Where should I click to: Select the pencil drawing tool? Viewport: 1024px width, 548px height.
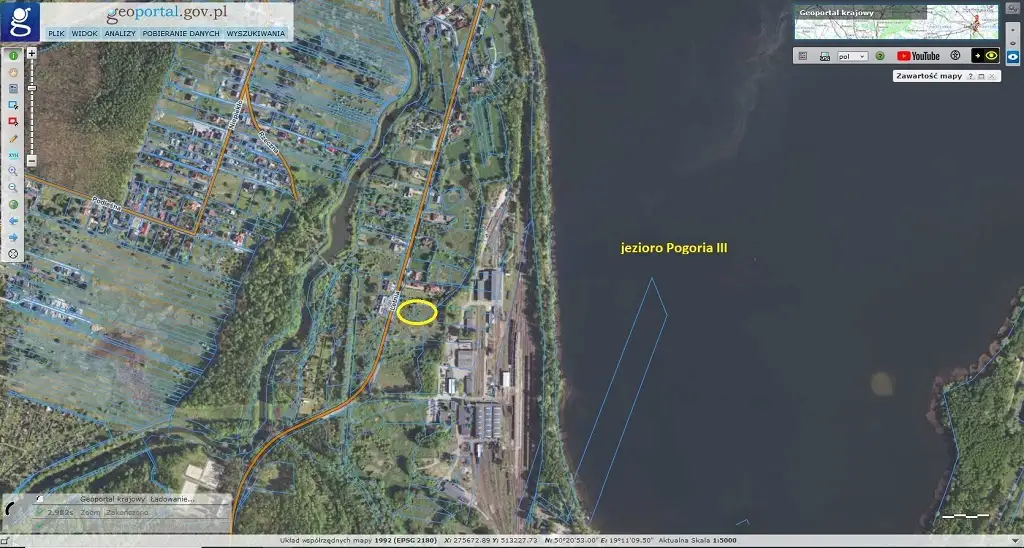pyautogui.click(x=14, y=138)
